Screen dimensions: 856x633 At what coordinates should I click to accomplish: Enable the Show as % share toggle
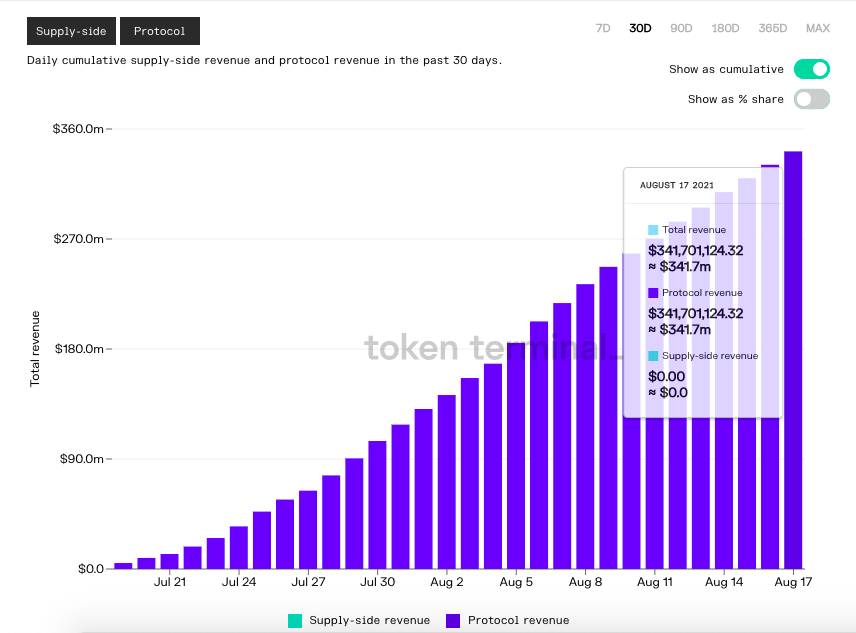(x=811, y=99)
